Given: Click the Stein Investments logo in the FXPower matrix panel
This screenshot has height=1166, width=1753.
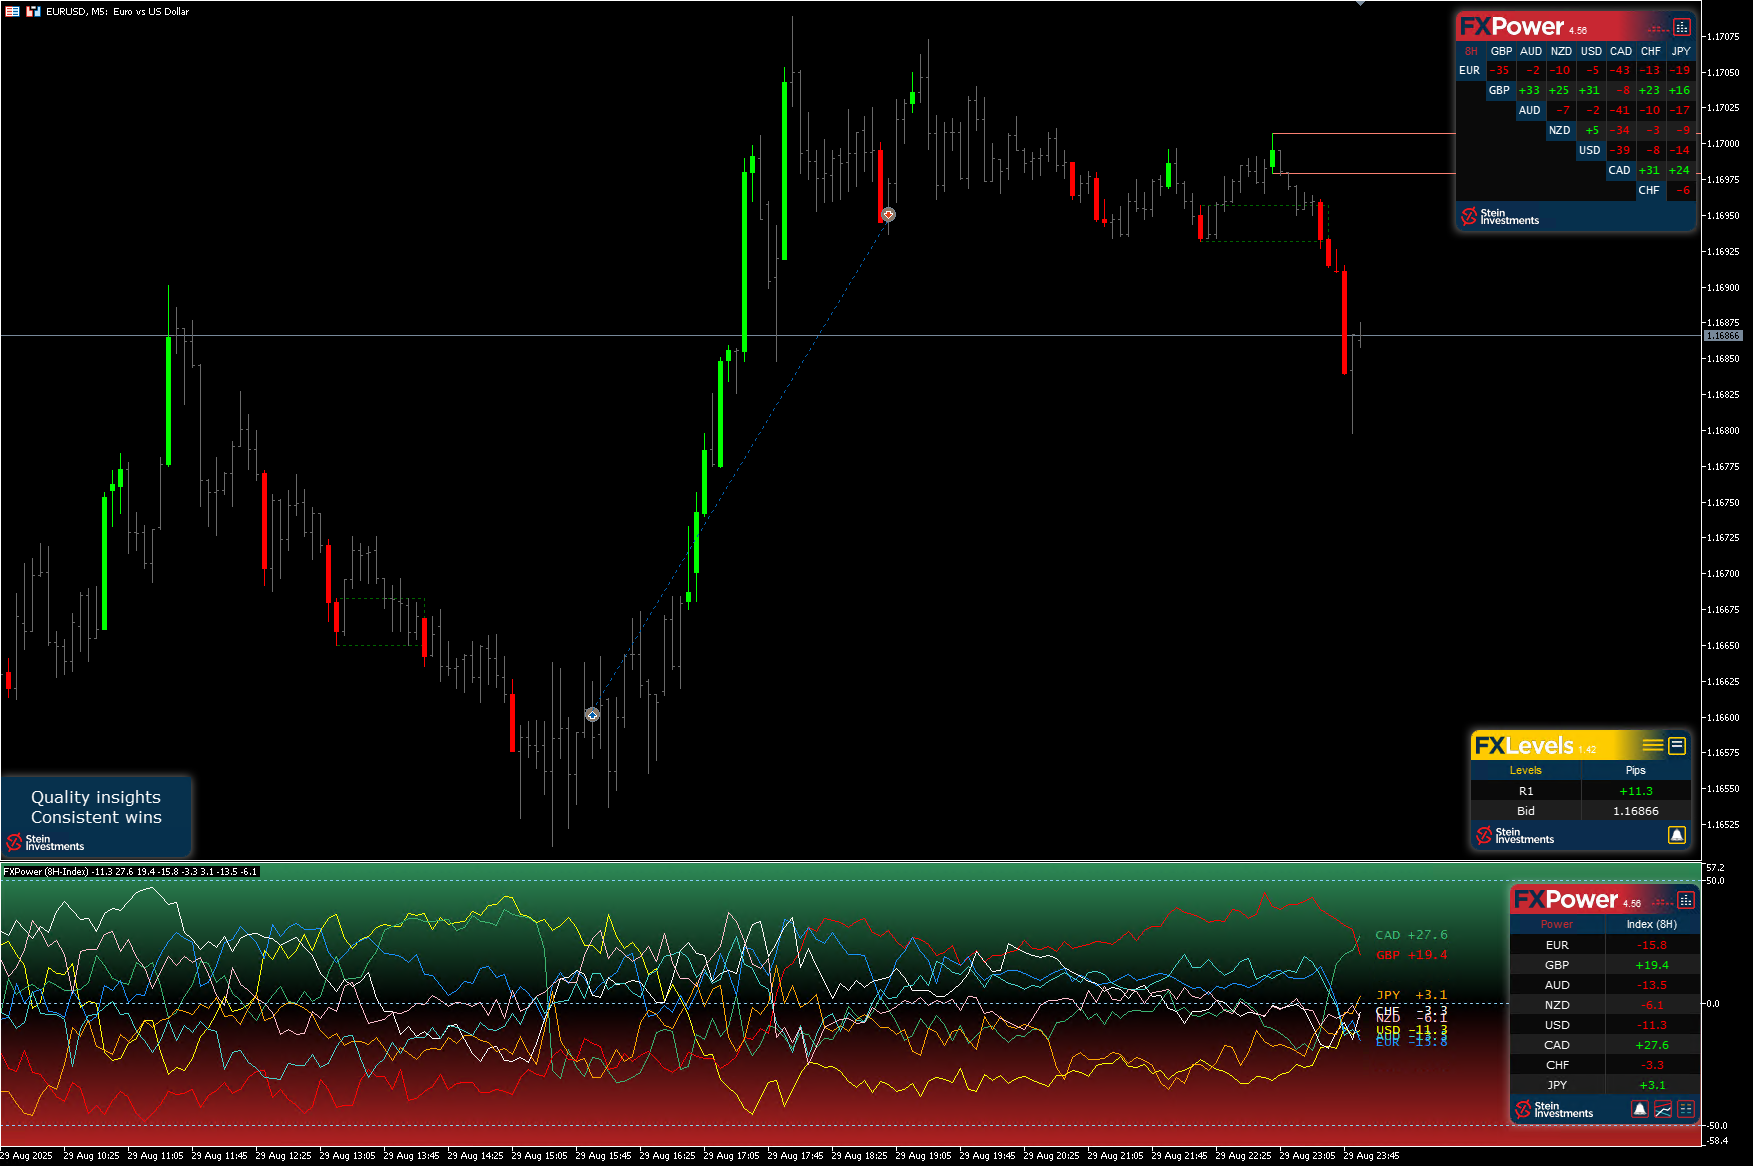Looking at the screenshot, I should (1500, 216).
